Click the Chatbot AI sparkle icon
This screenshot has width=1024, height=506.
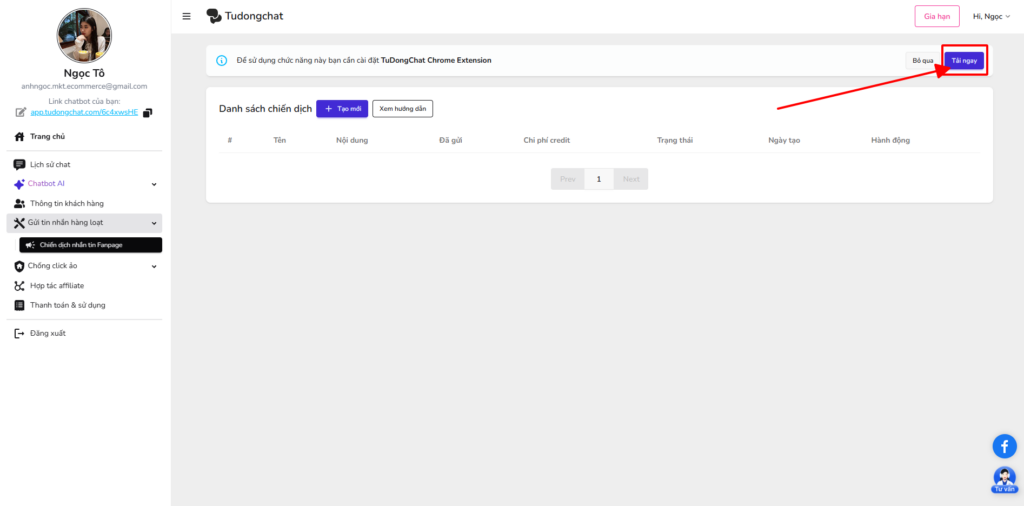20,184
